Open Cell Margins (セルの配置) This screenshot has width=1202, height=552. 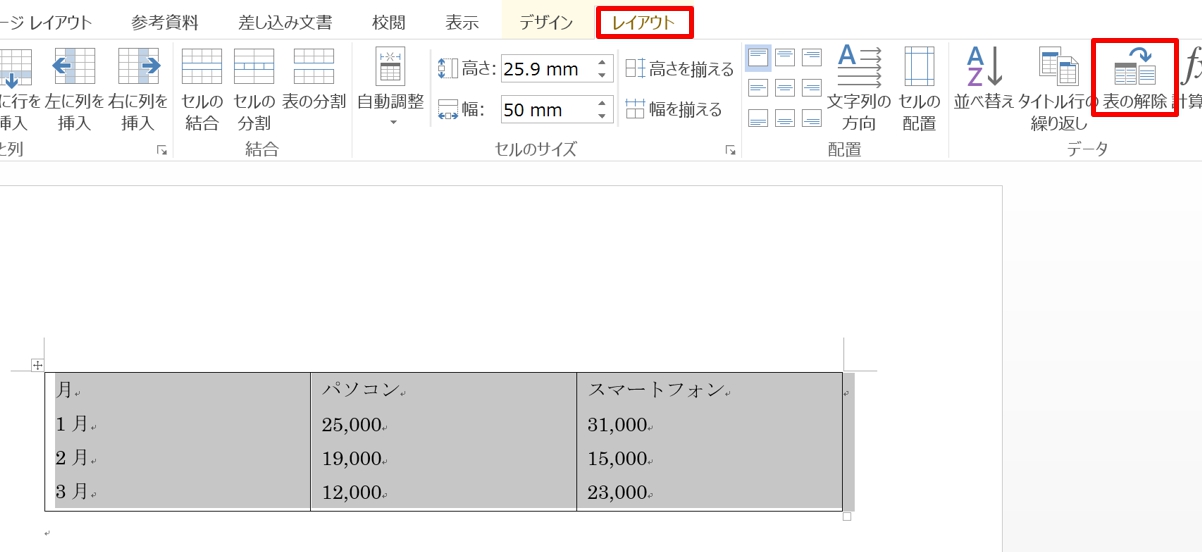point(918,89)
